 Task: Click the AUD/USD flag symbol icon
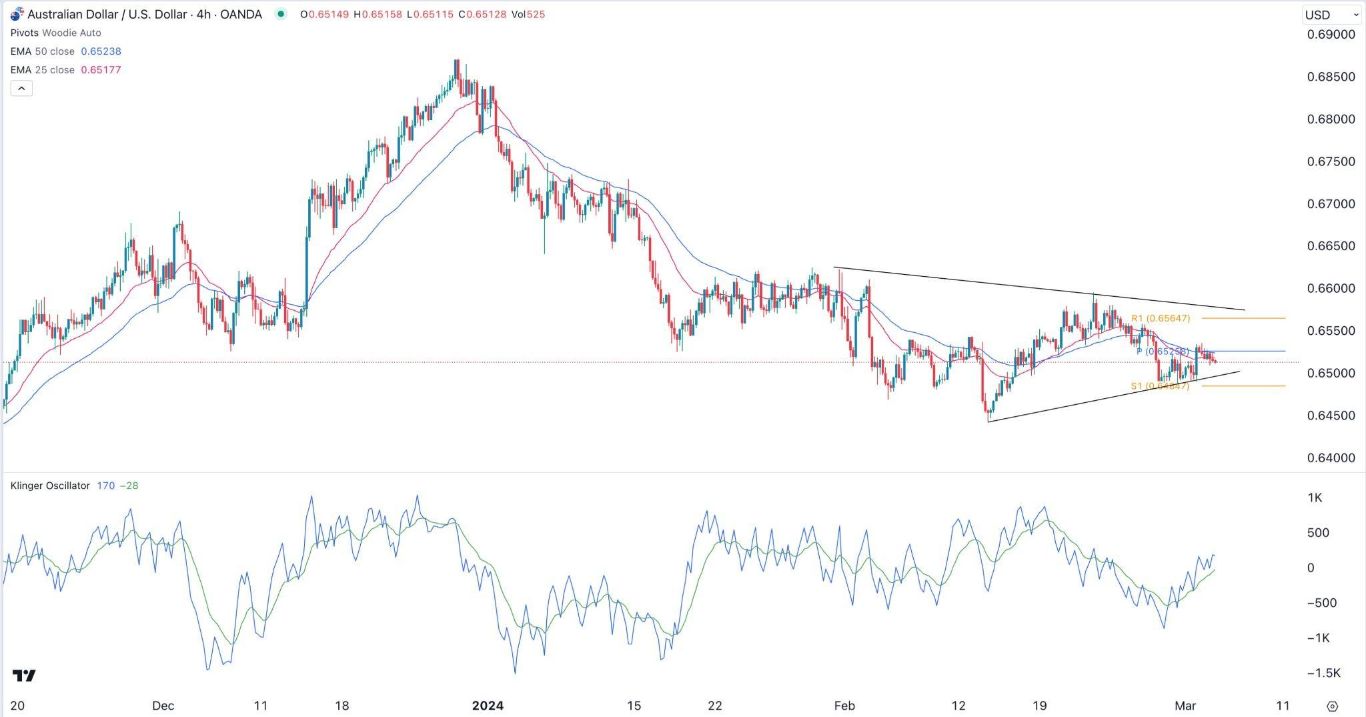[16, 14]
